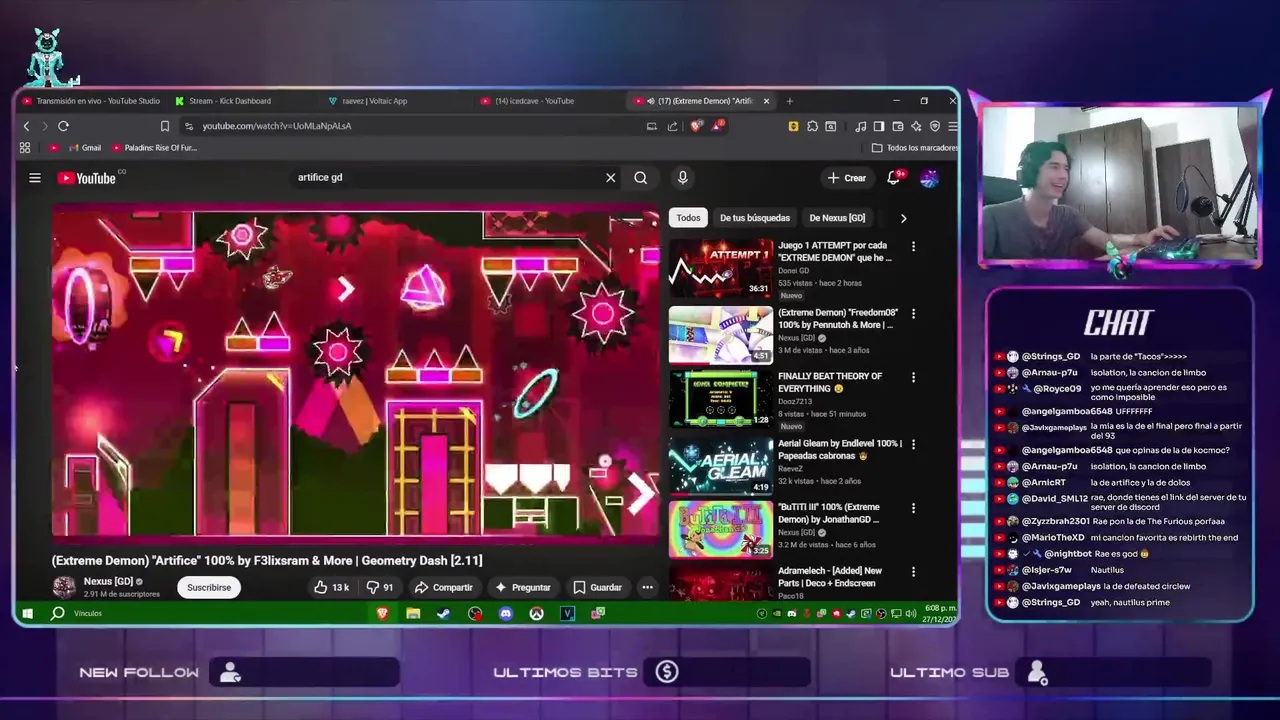The image size is (1280, 720).
Task: Open File Explorer from the taskbar
Action: click(413, 613)
